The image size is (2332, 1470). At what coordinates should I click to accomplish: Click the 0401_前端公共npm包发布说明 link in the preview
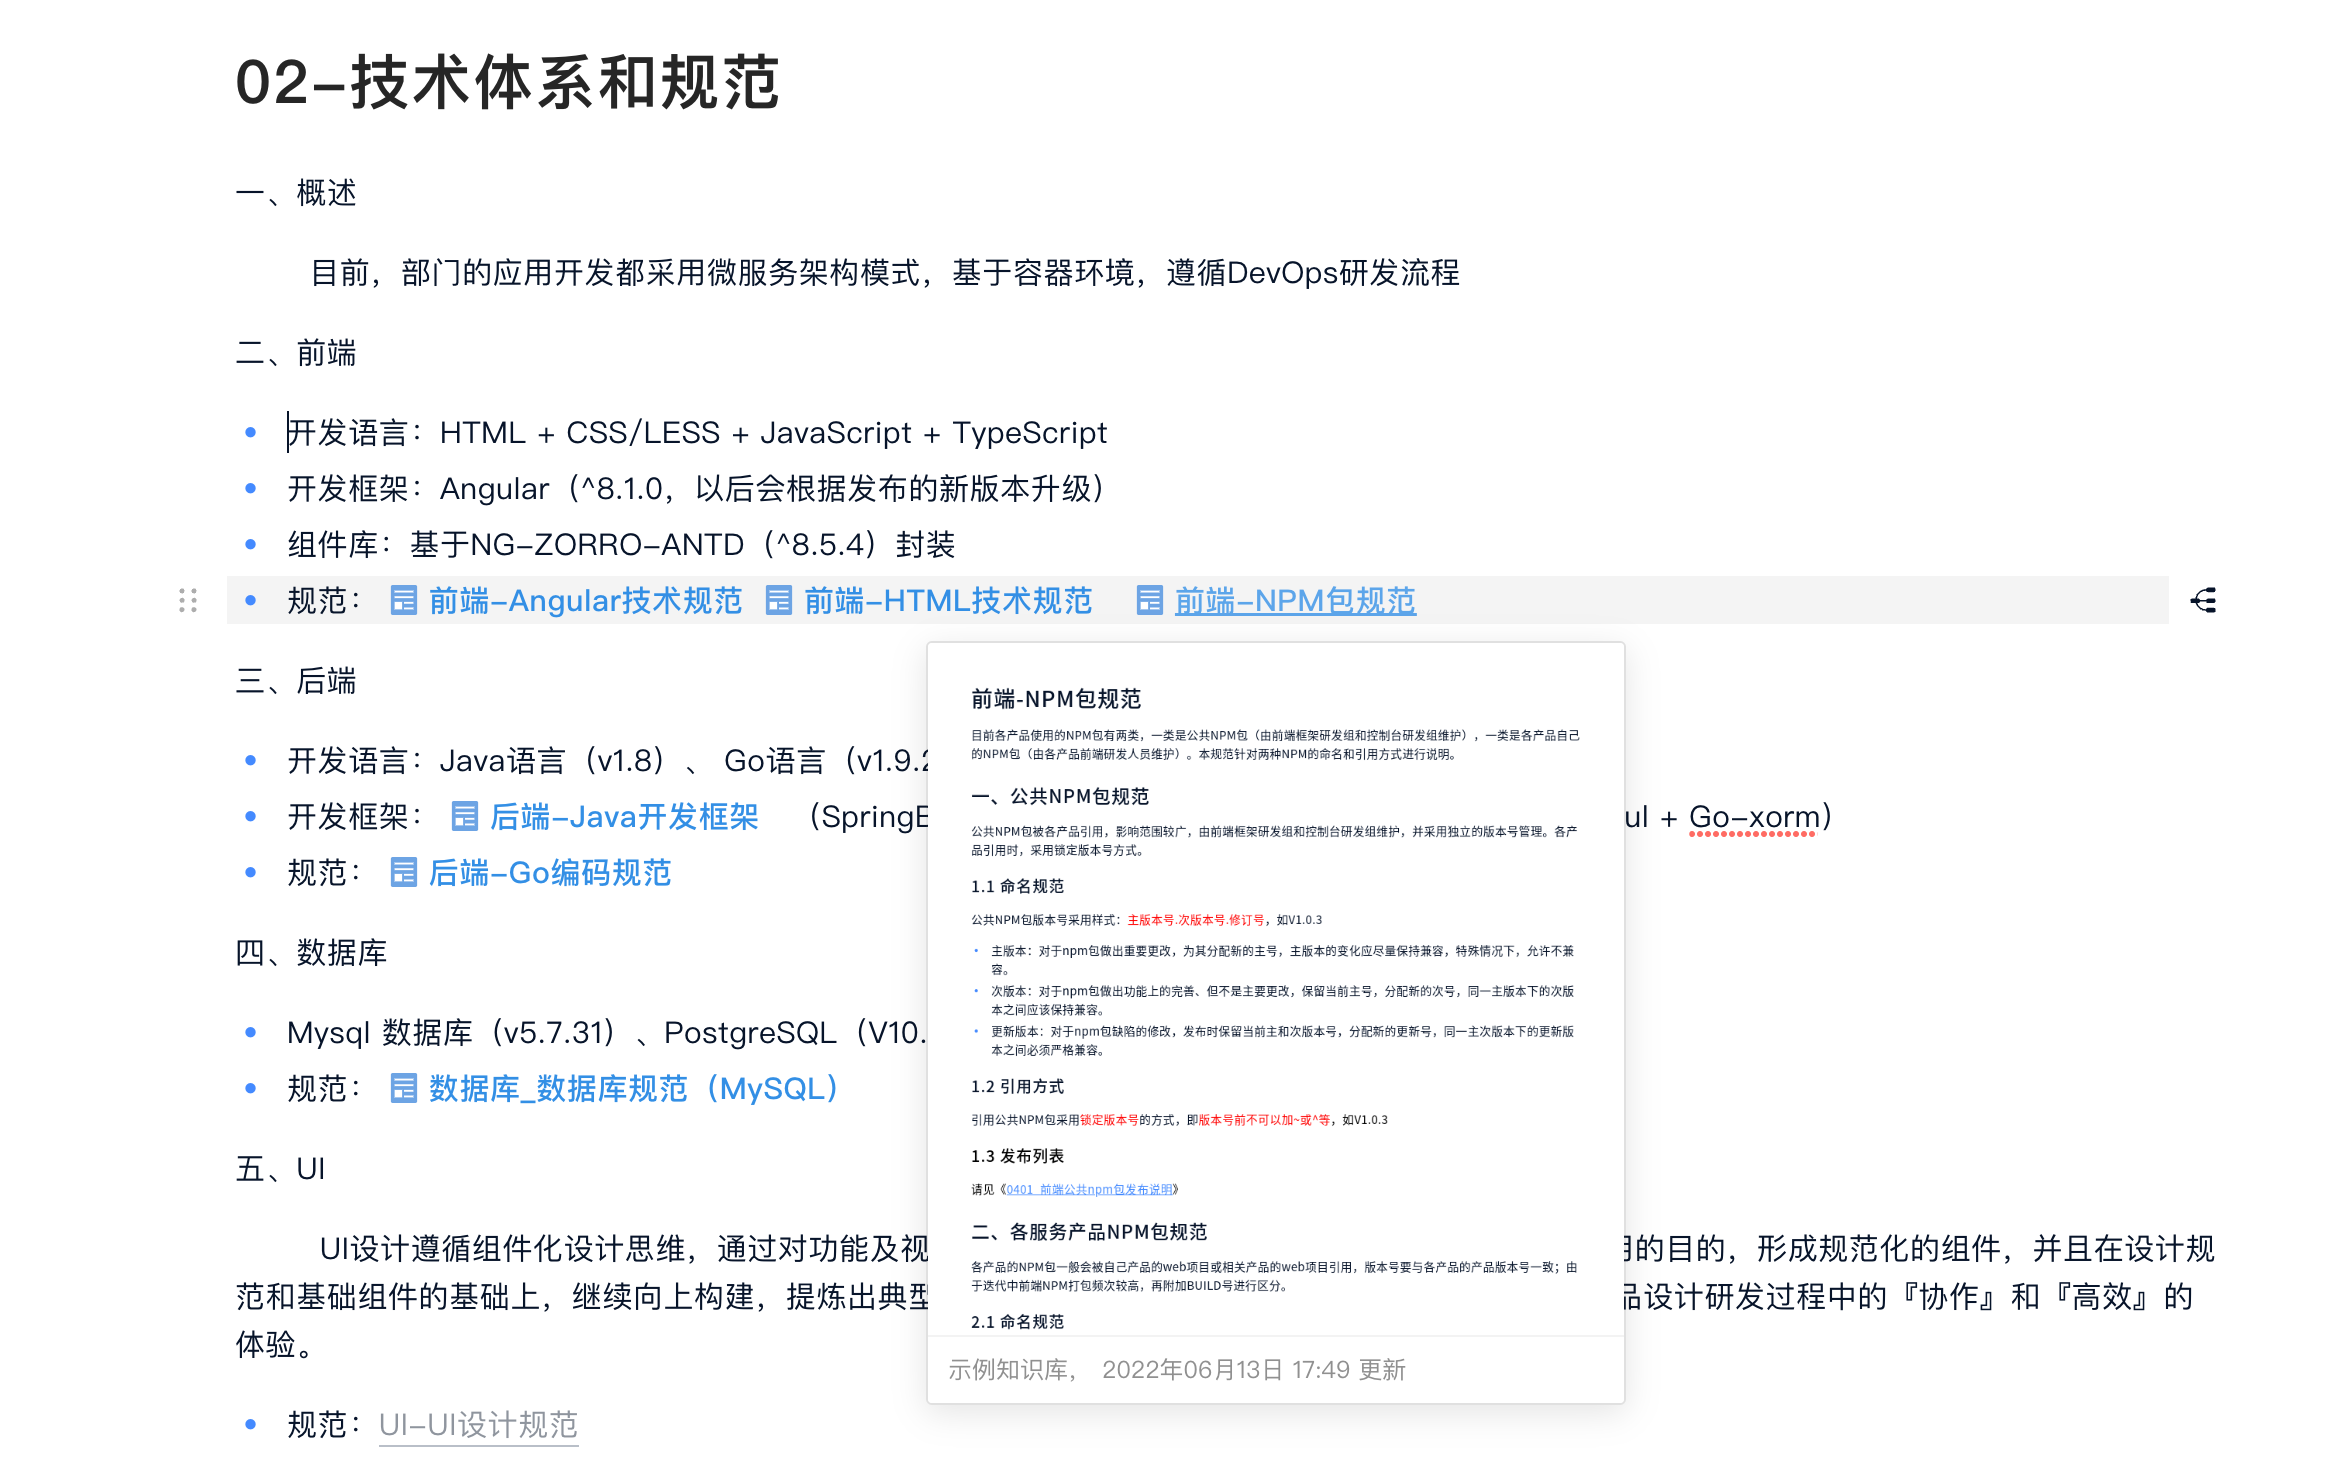(x=1090, y=1189)
